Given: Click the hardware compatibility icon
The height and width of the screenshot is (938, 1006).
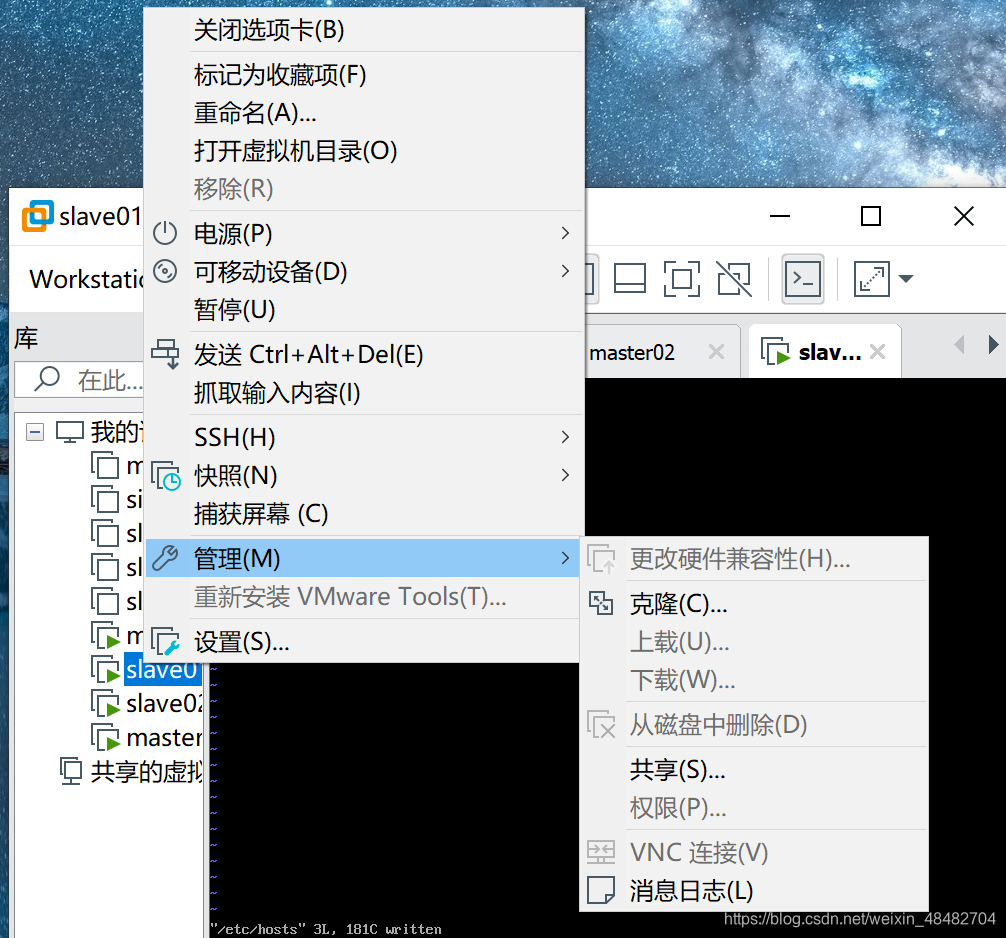Looking at the screenshot, I should tap(602, 559).
